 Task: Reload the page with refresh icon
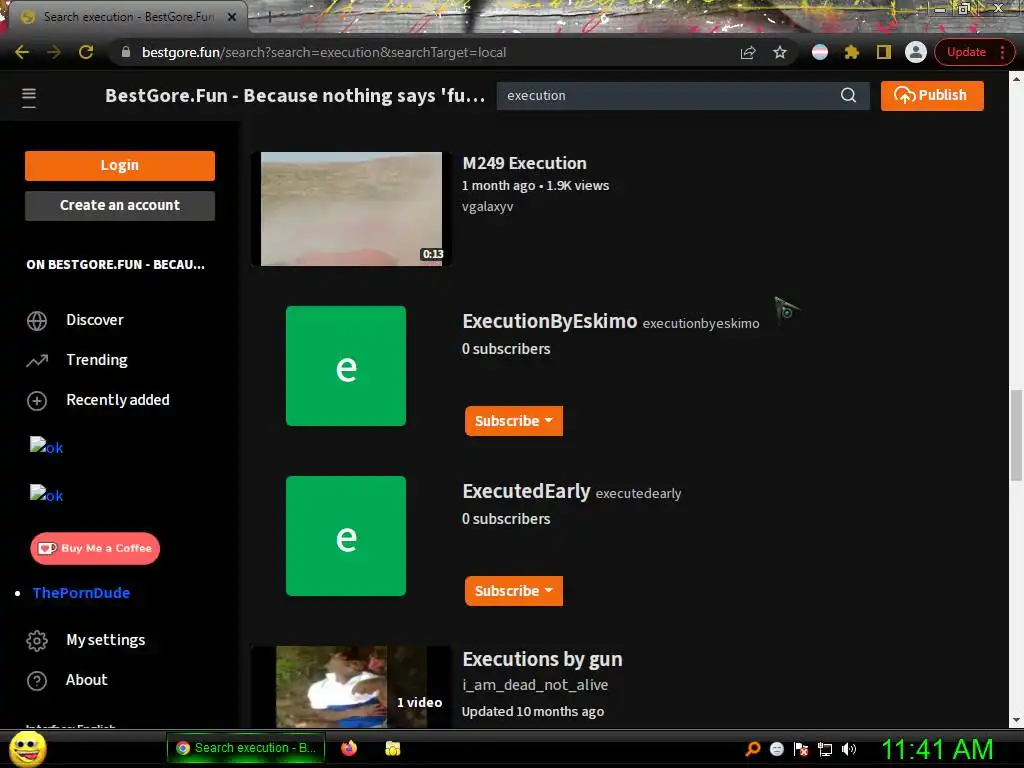pos(86,52)
